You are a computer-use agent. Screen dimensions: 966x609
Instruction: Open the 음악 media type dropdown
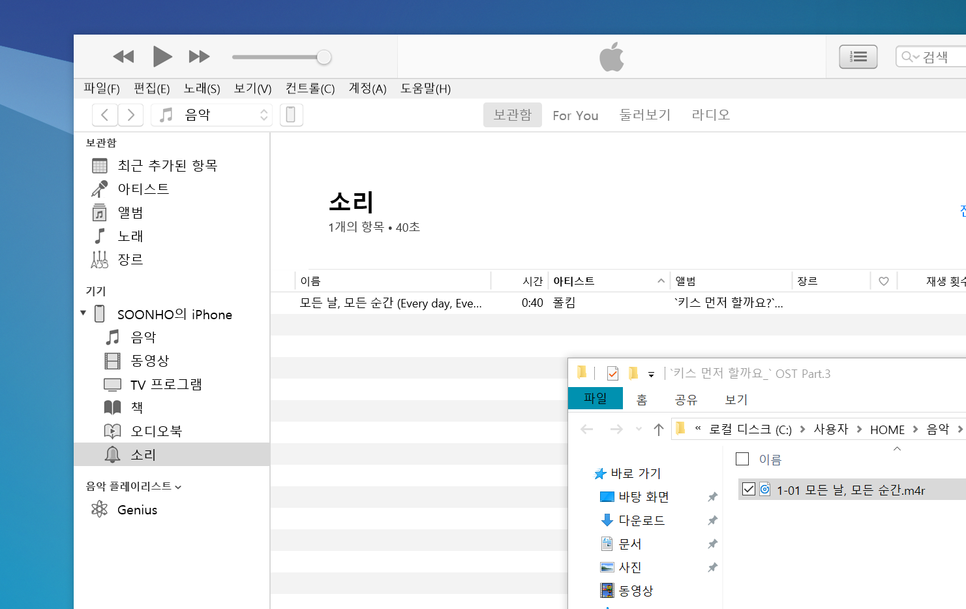212,115
